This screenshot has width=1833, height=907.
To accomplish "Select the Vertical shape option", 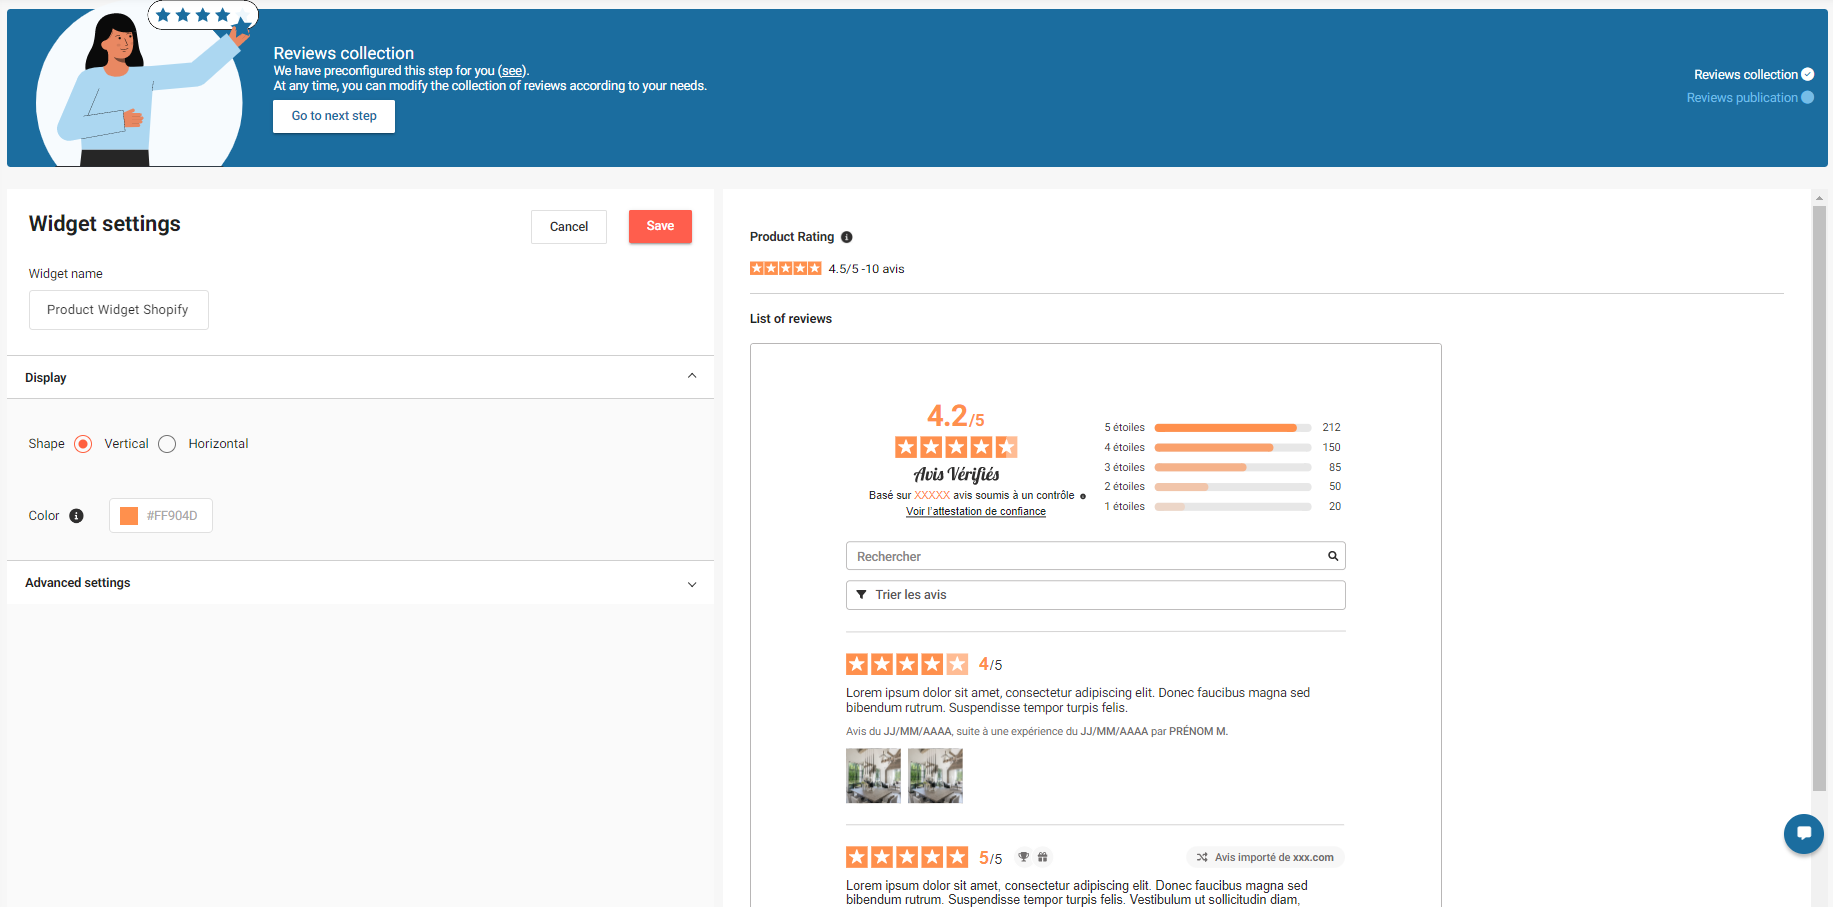I will pyautogui.click(x=84, y=444).
